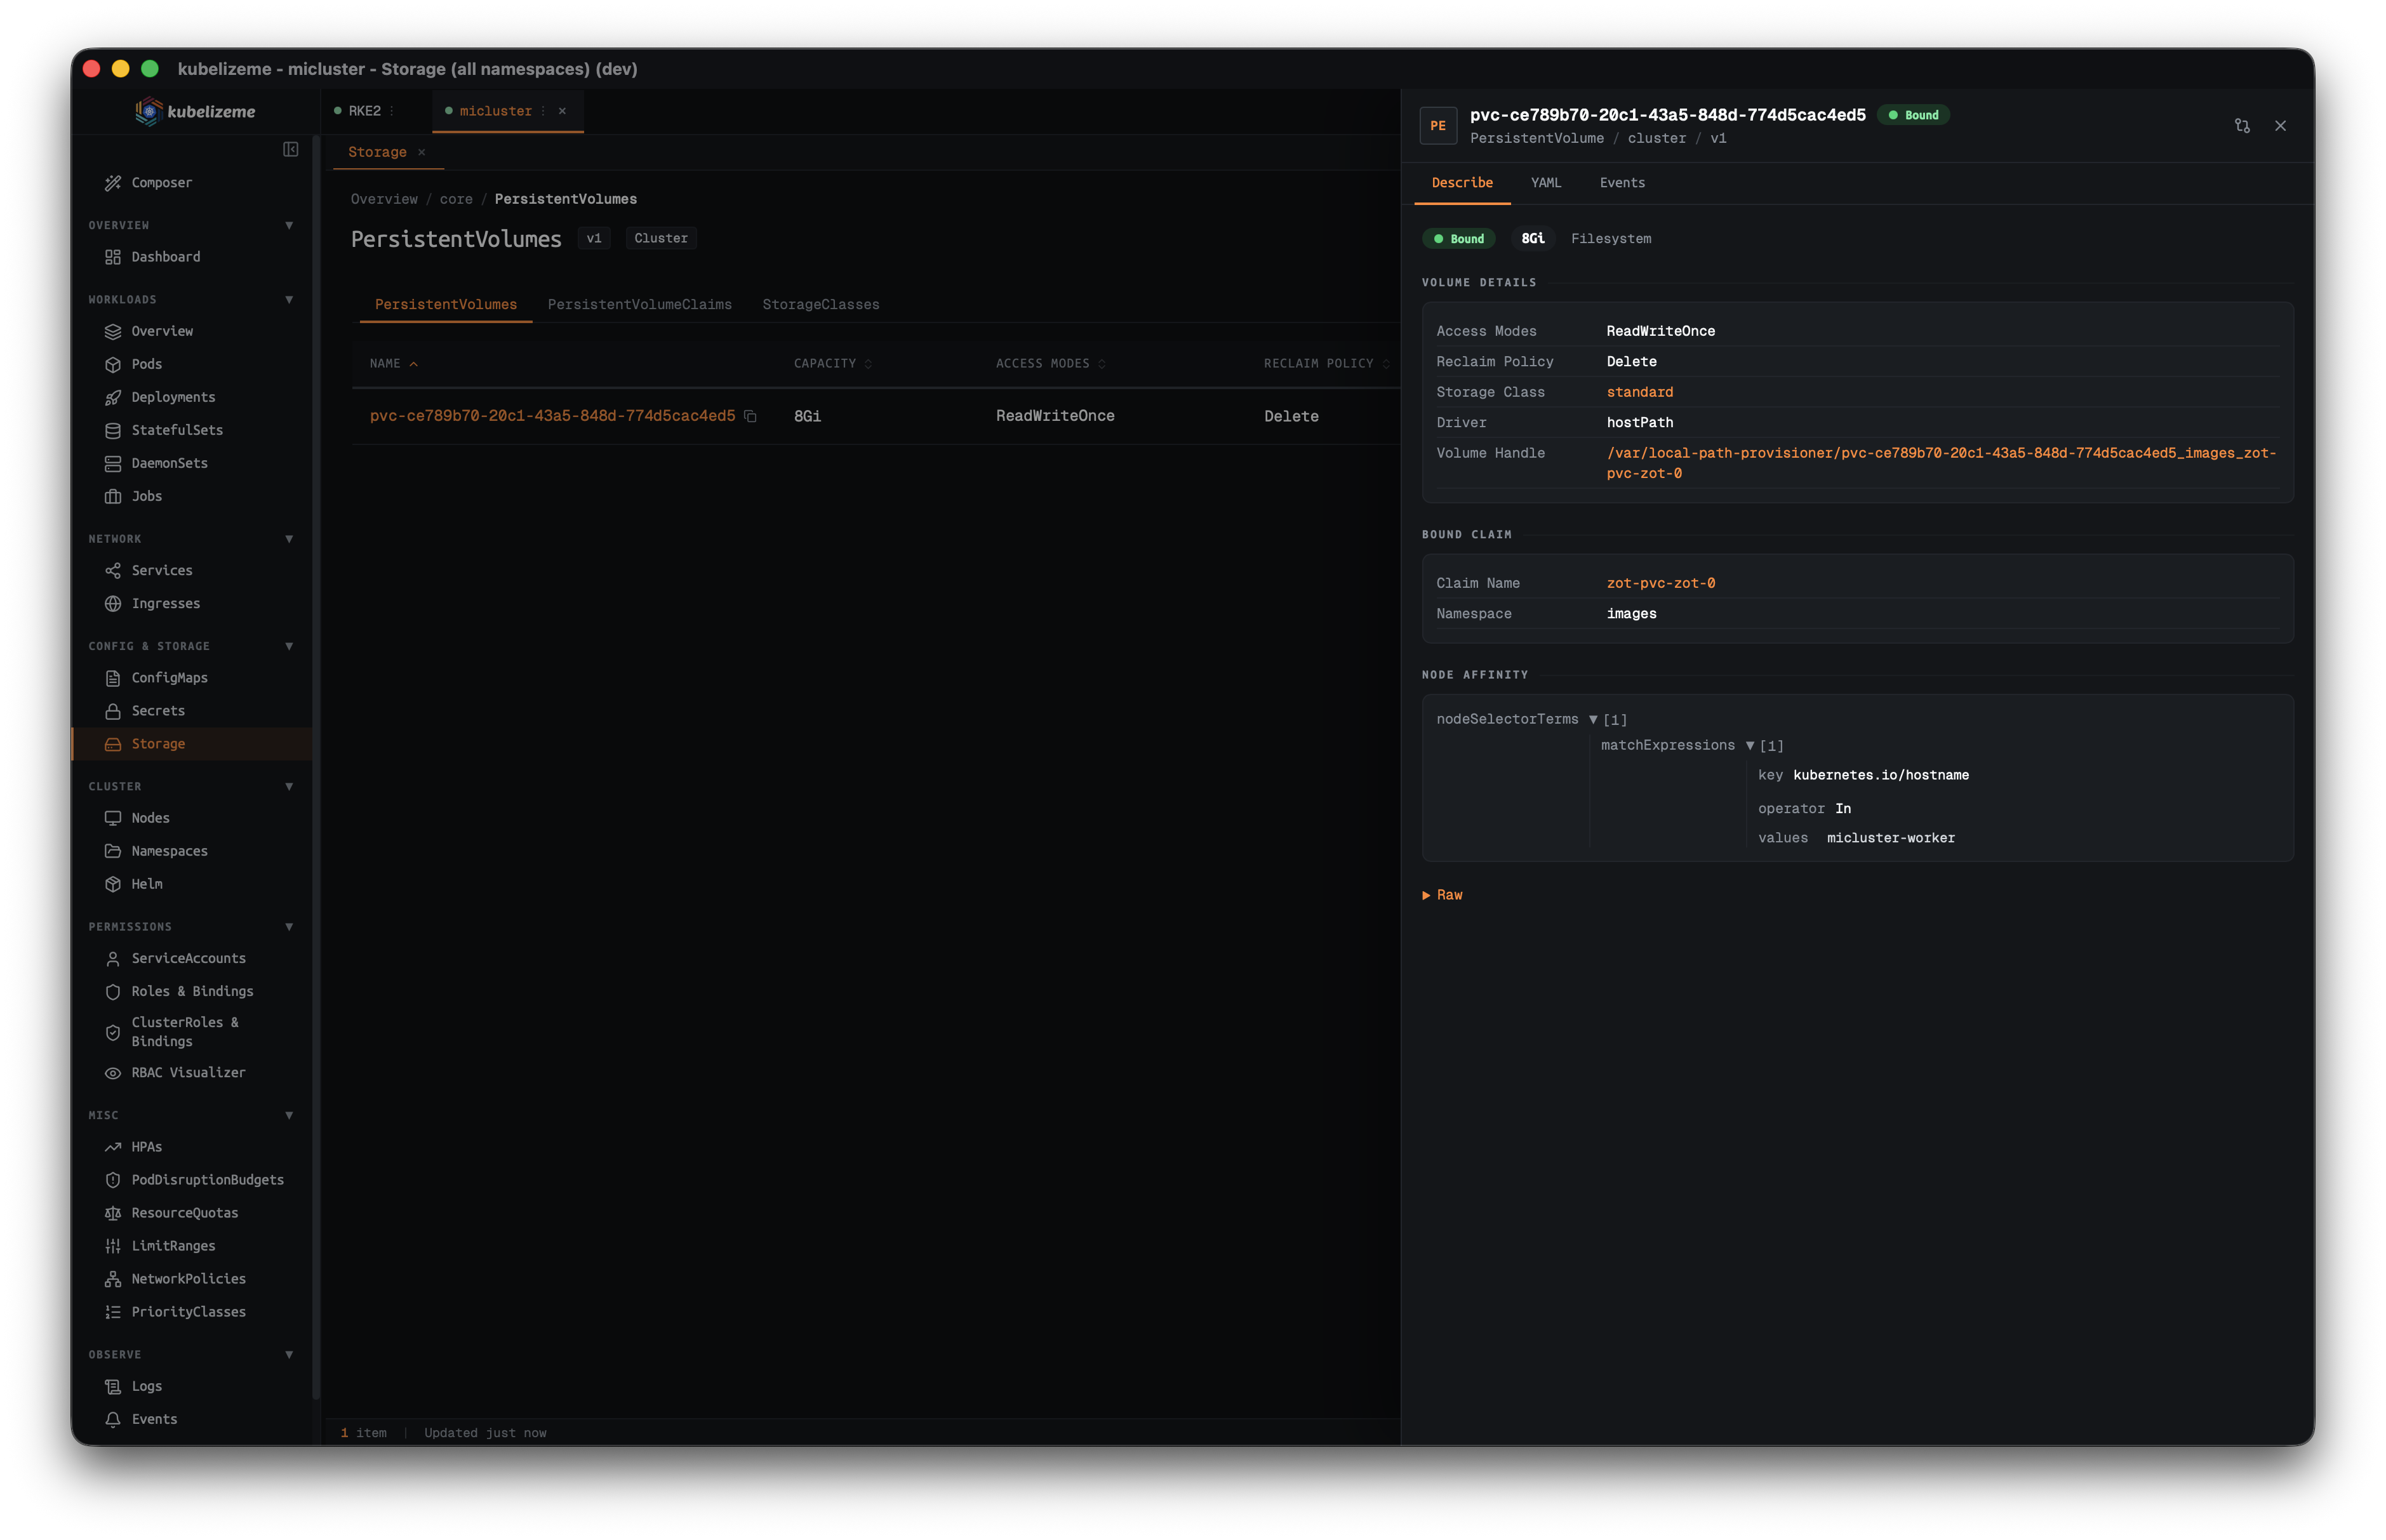Sort the table by ACCESS MODES column
The image size is (2386, 1540).
point(1051,363)
